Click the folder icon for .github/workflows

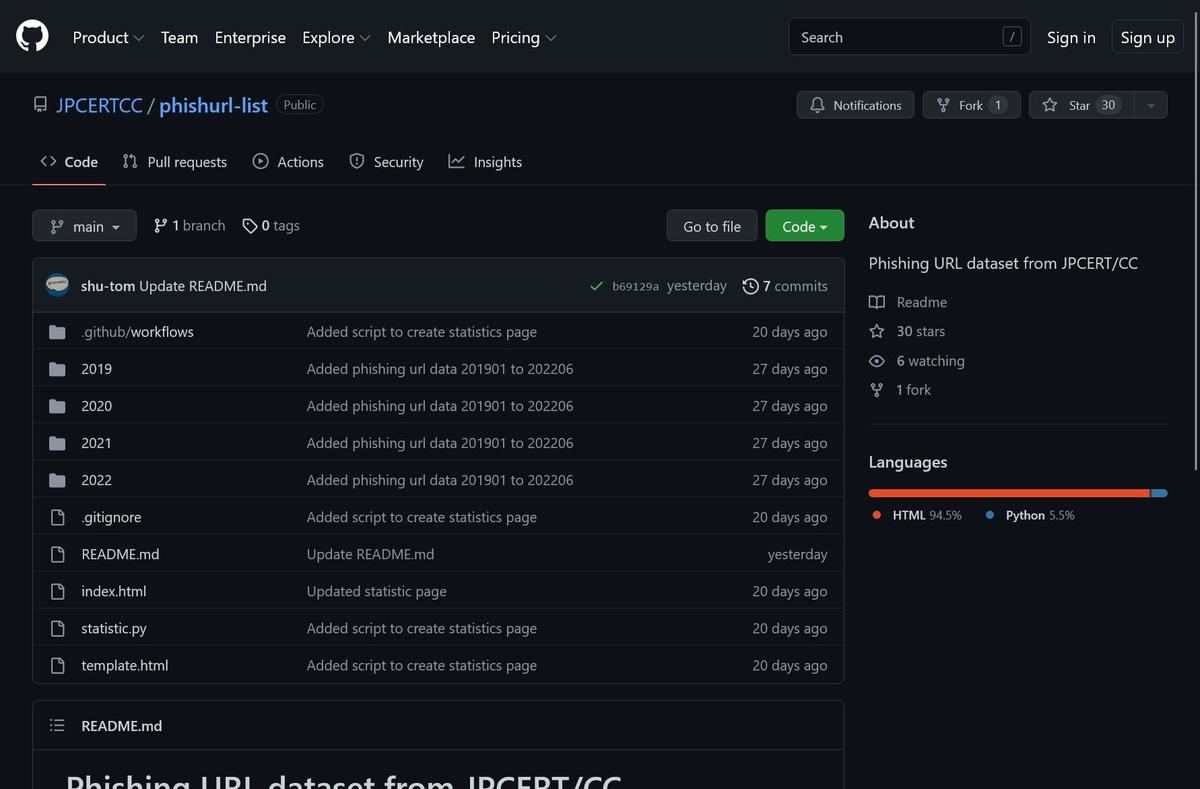(57, 332)
